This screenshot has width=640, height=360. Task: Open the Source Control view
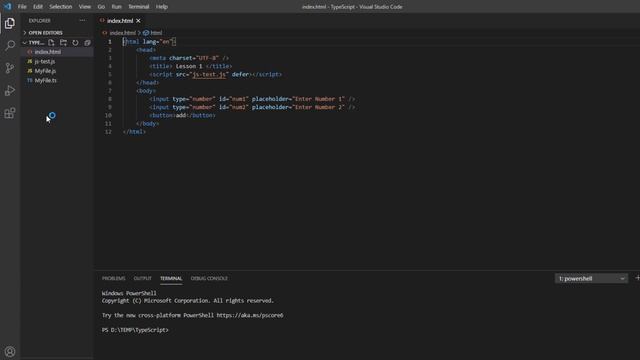tap(10, 68)
